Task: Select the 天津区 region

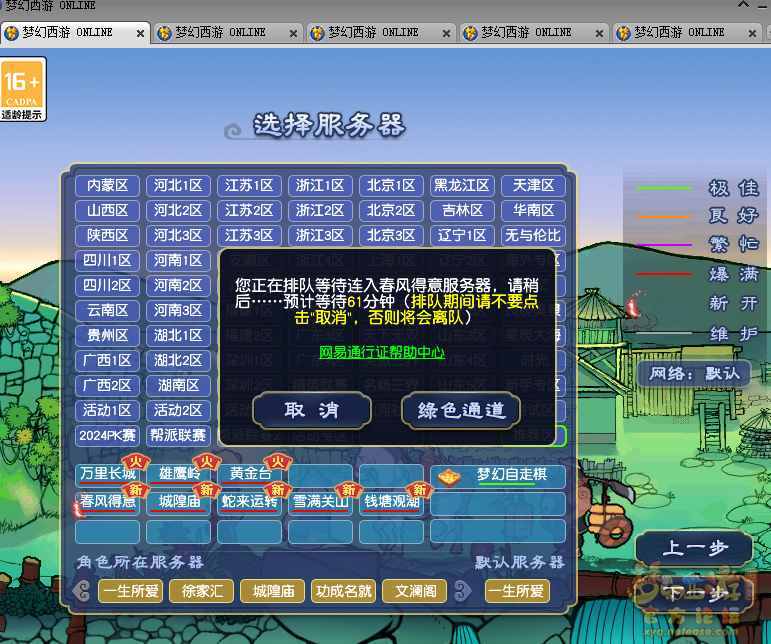Action: 533,185
